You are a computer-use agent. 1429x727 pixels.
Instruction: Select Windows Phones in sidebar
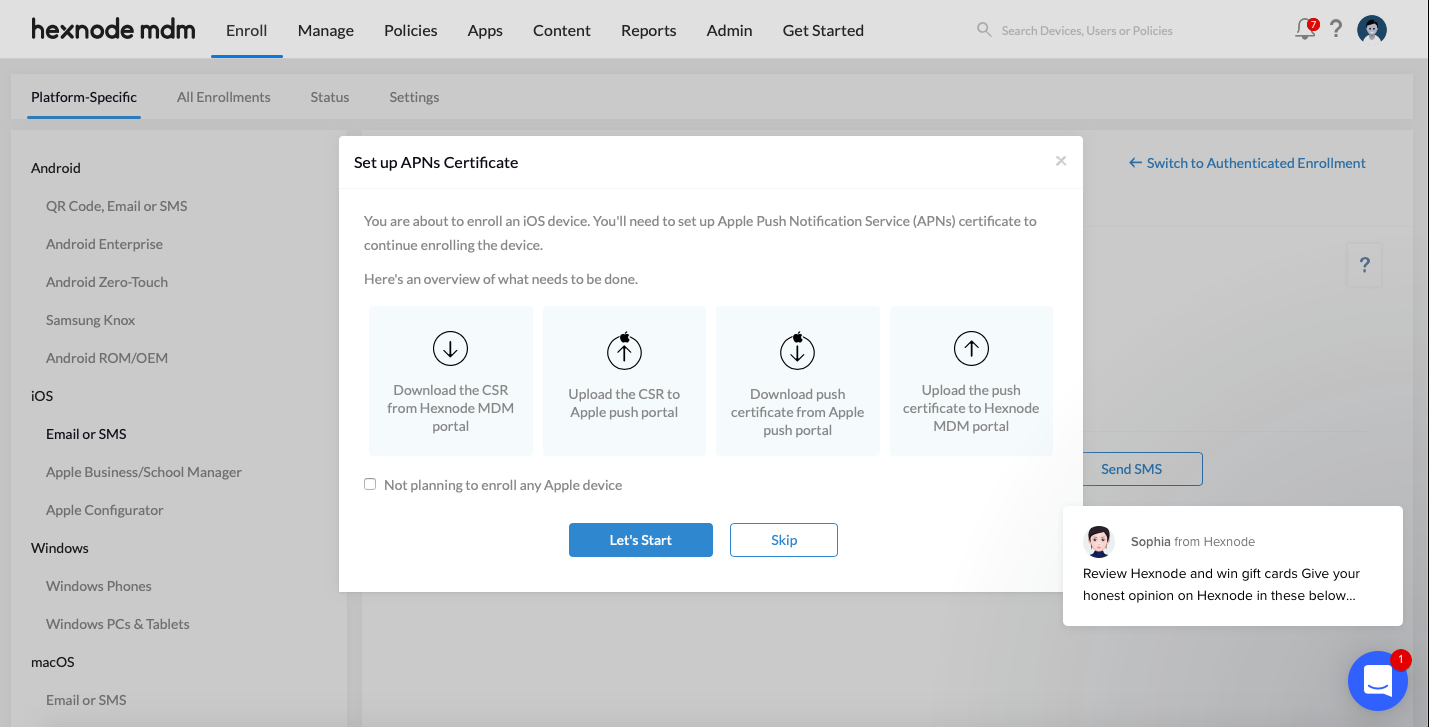[x=99, y=586]
